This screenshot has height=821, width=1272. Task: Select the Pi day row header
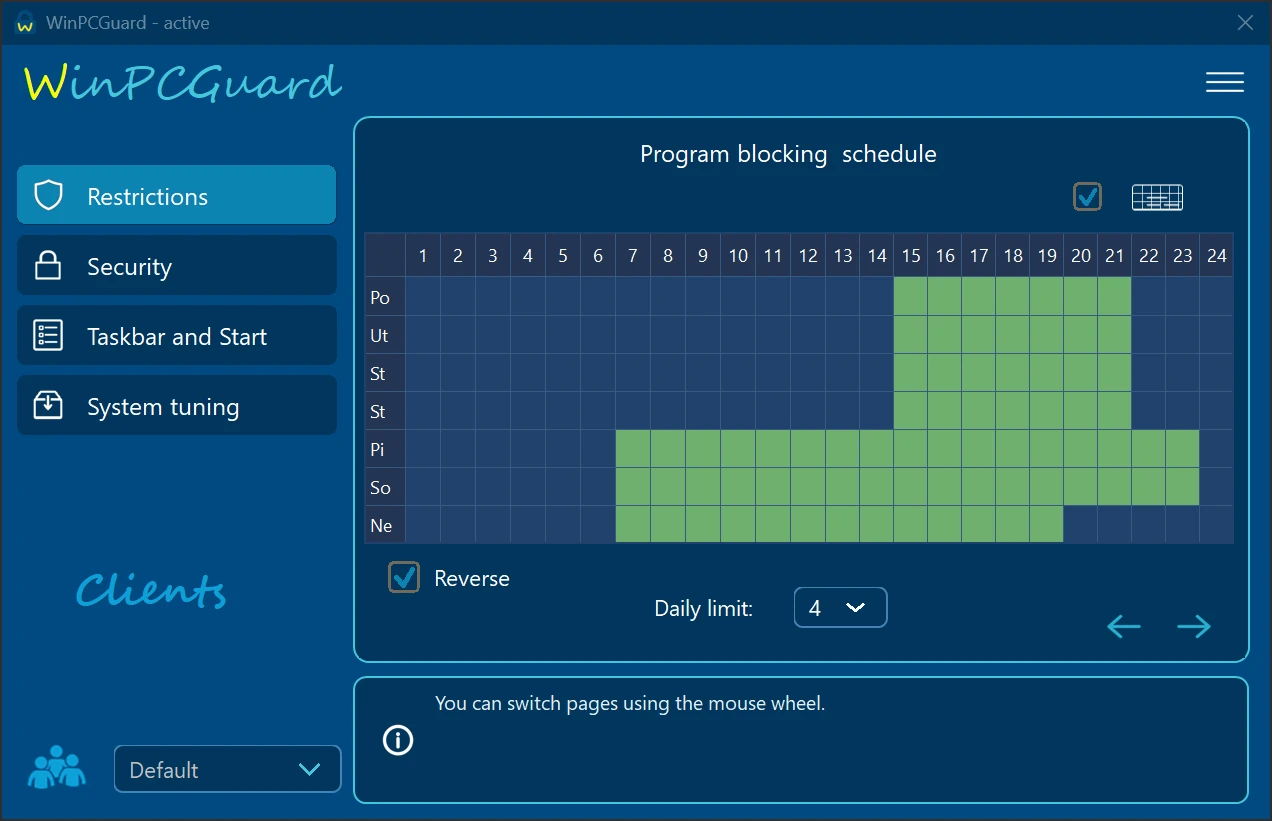(x=385, y=449)
